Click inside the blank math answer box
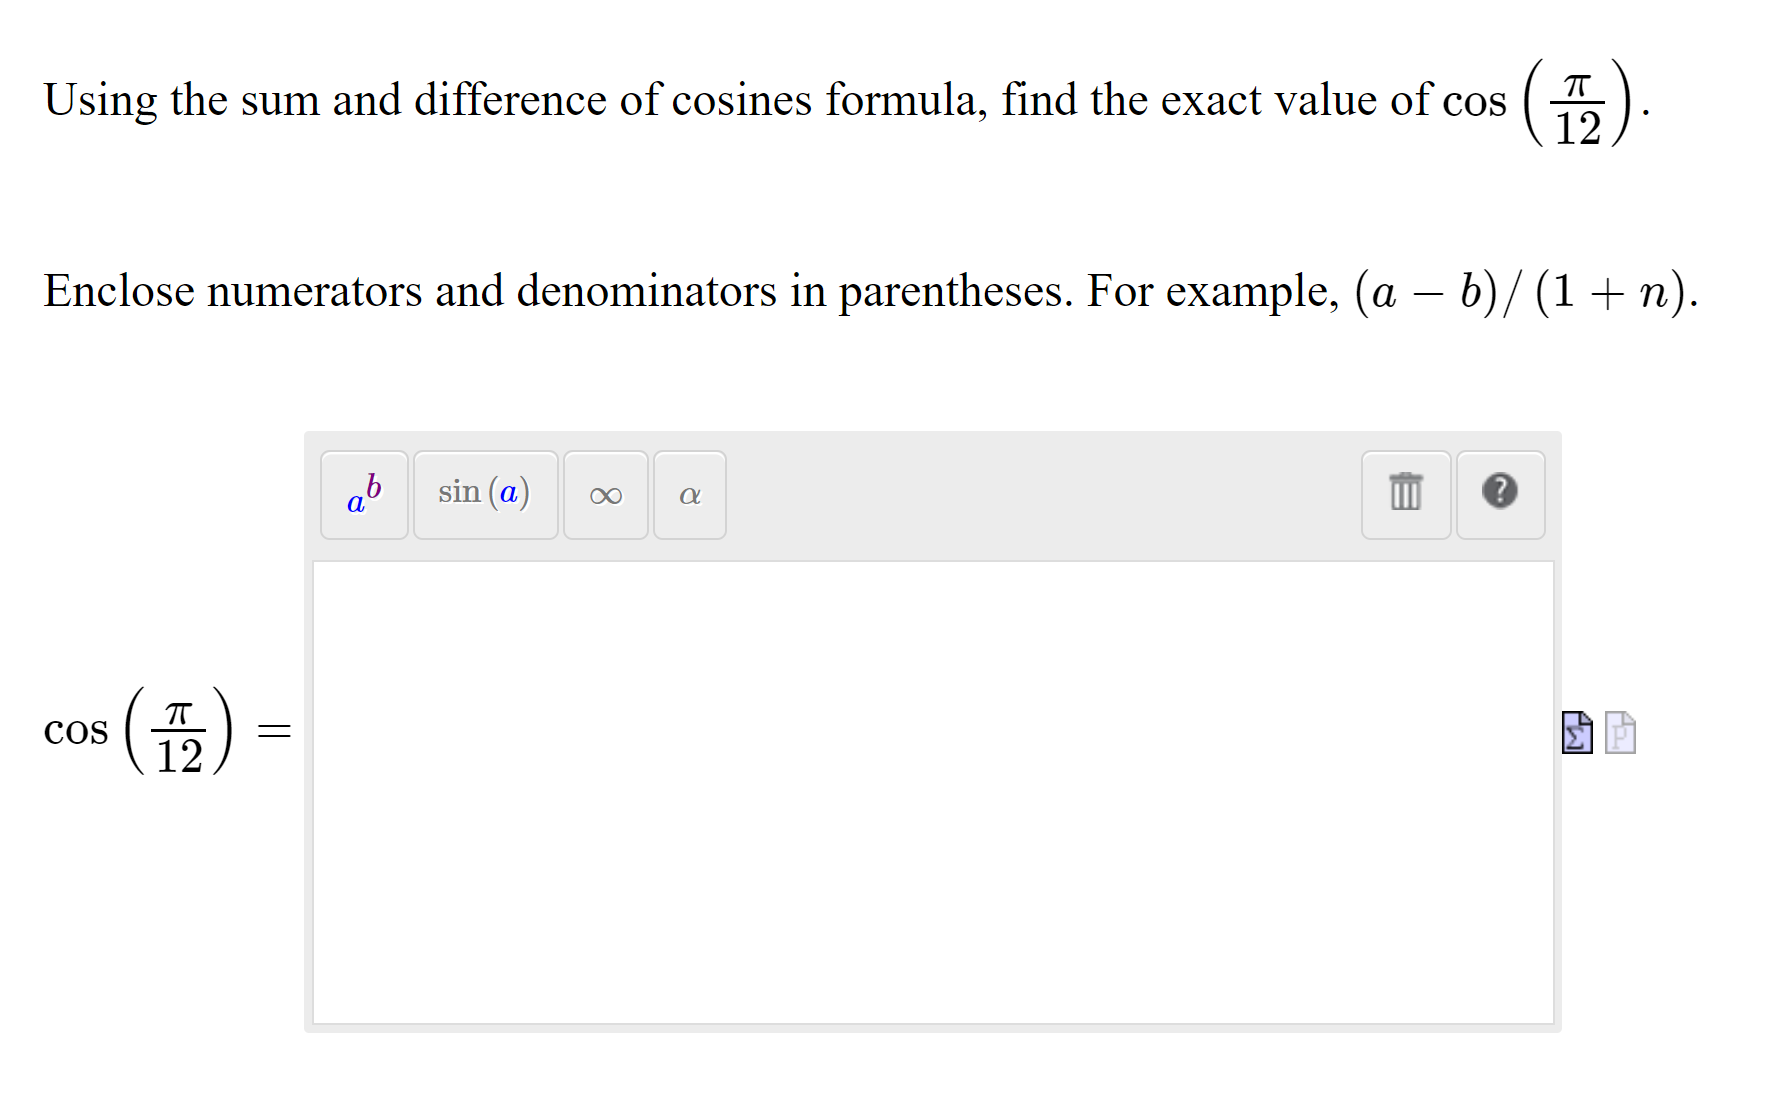1790x1093 pixels. (930, 790)
